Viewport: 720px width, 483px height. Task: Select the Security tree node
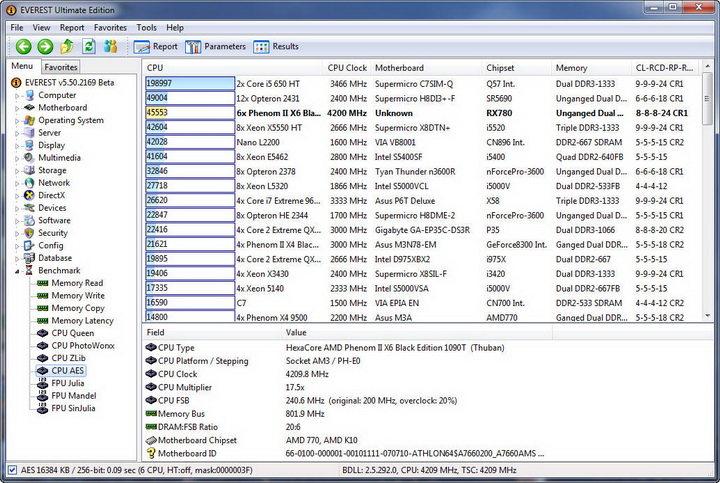pos(52,233)
